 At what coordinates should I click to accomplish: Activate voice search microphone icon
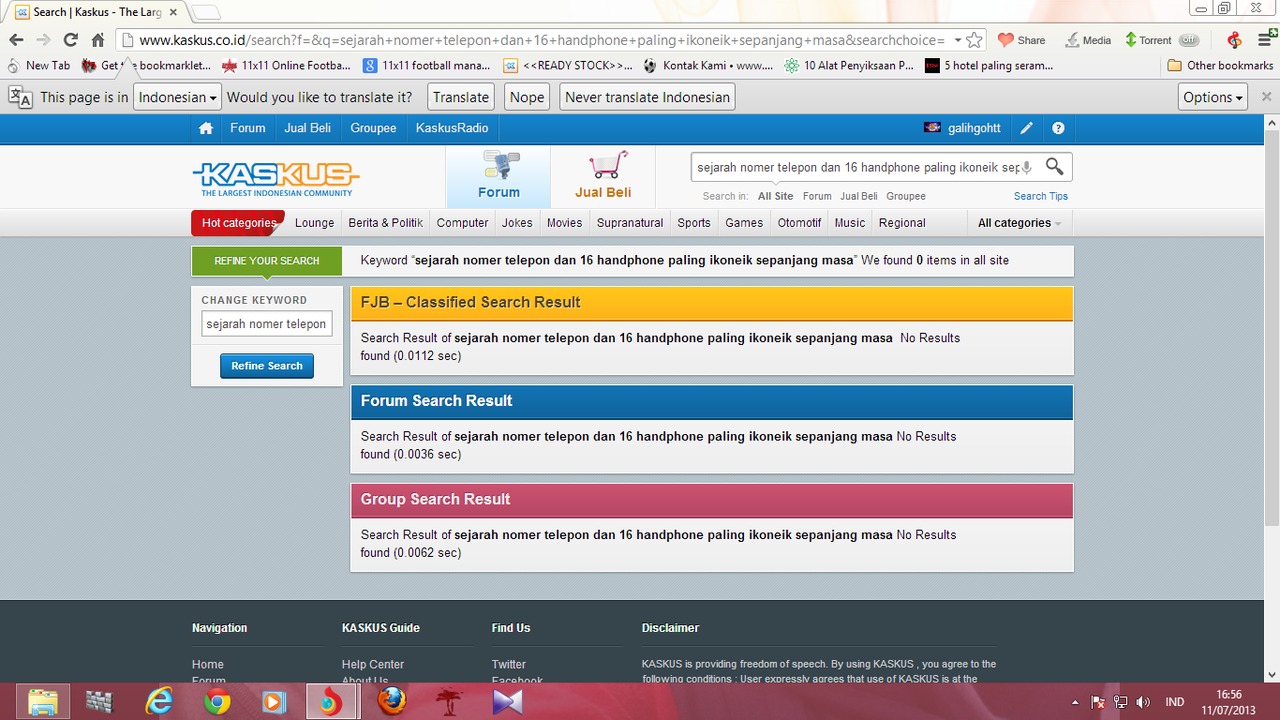[1026, 167]
